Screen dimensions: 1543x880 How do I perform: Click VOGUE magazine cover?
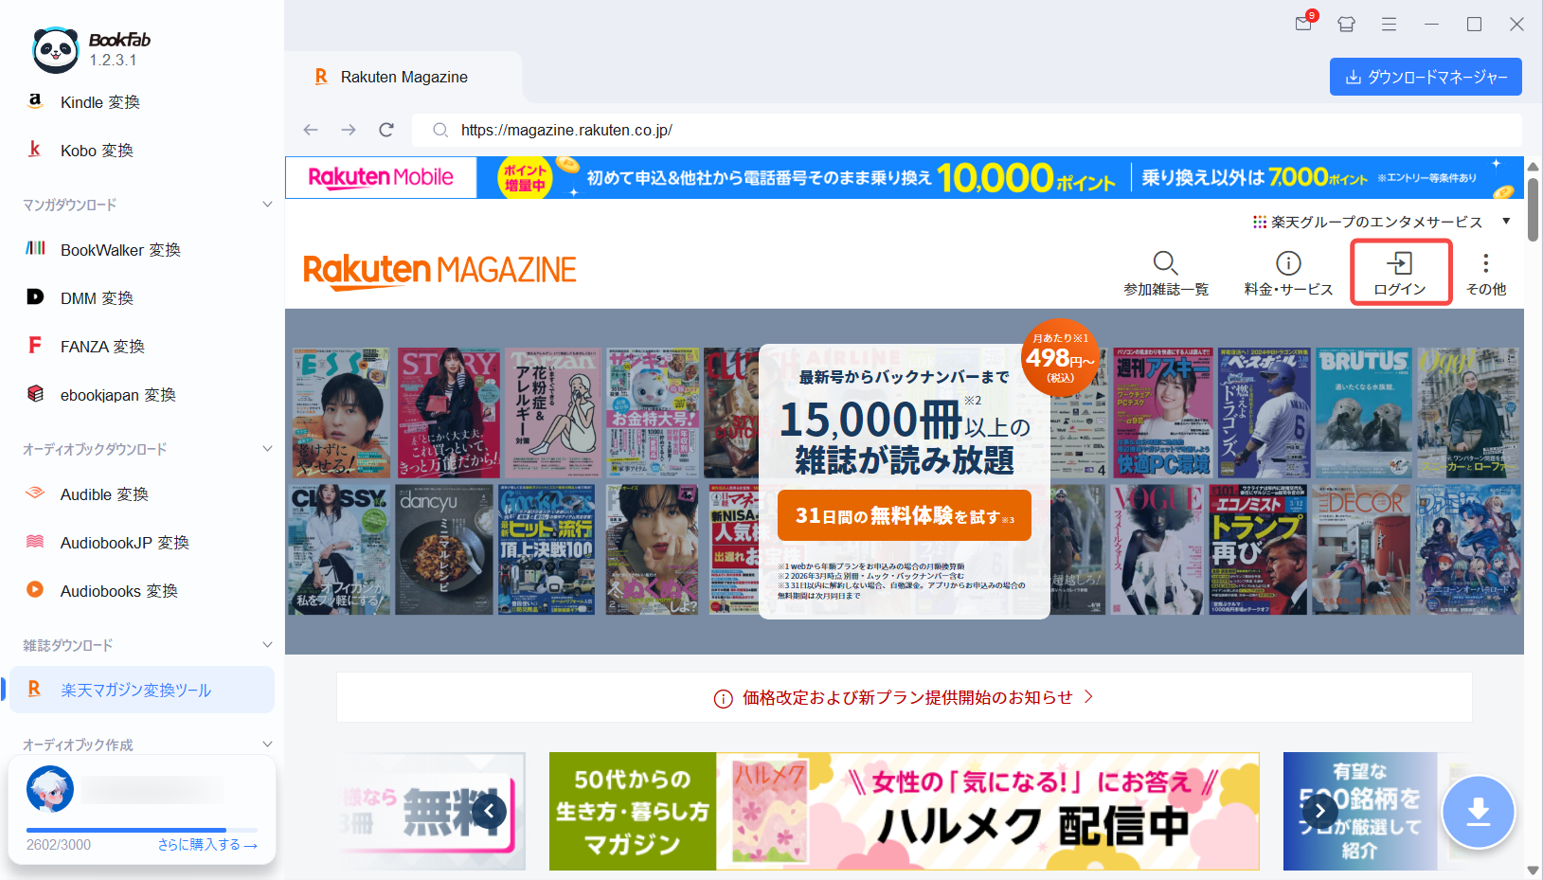(1158, 549)
